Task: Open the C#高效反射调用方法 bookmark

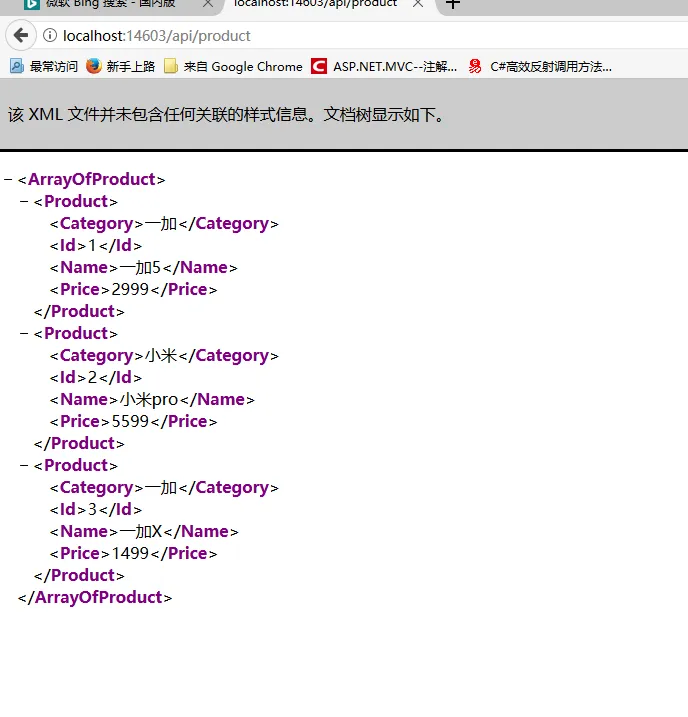Action: [540, 67]
